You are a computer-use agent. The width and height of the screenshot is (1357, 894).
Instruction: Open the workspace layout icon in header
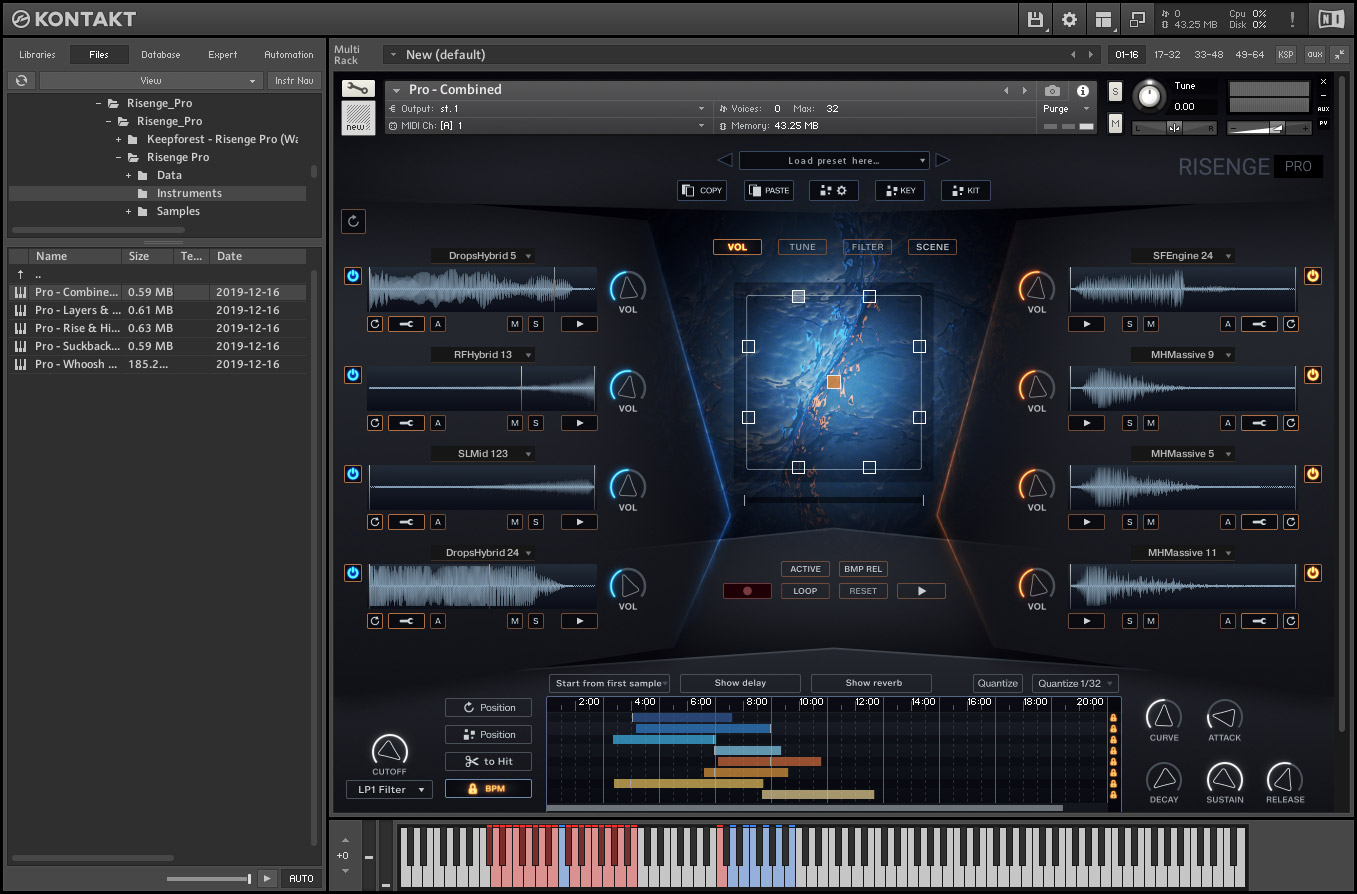click(1103, 19)
